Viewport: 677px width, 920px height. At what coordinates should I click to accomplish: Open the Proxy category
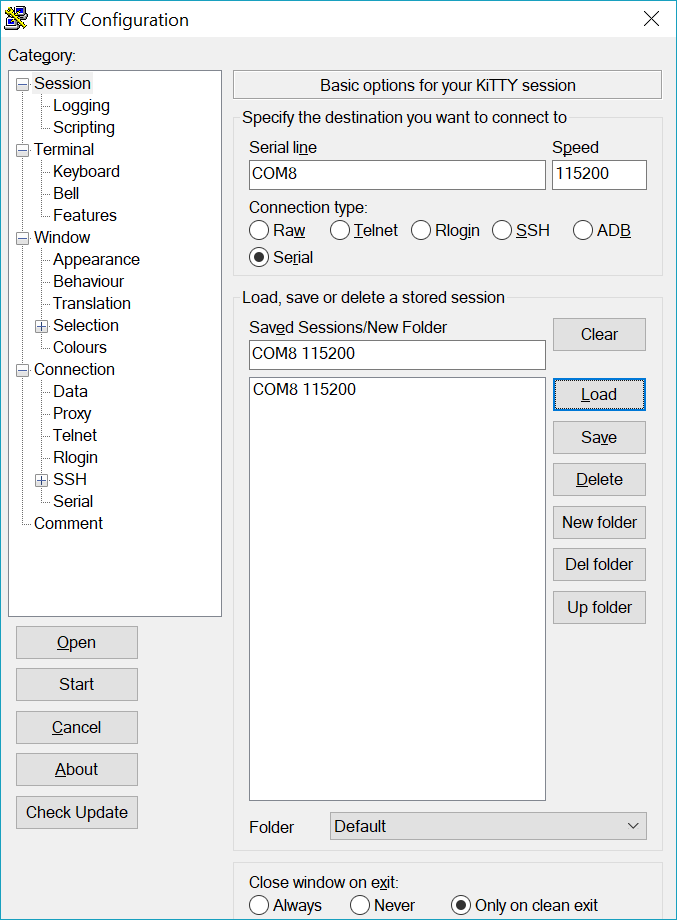tap(72, 414)
